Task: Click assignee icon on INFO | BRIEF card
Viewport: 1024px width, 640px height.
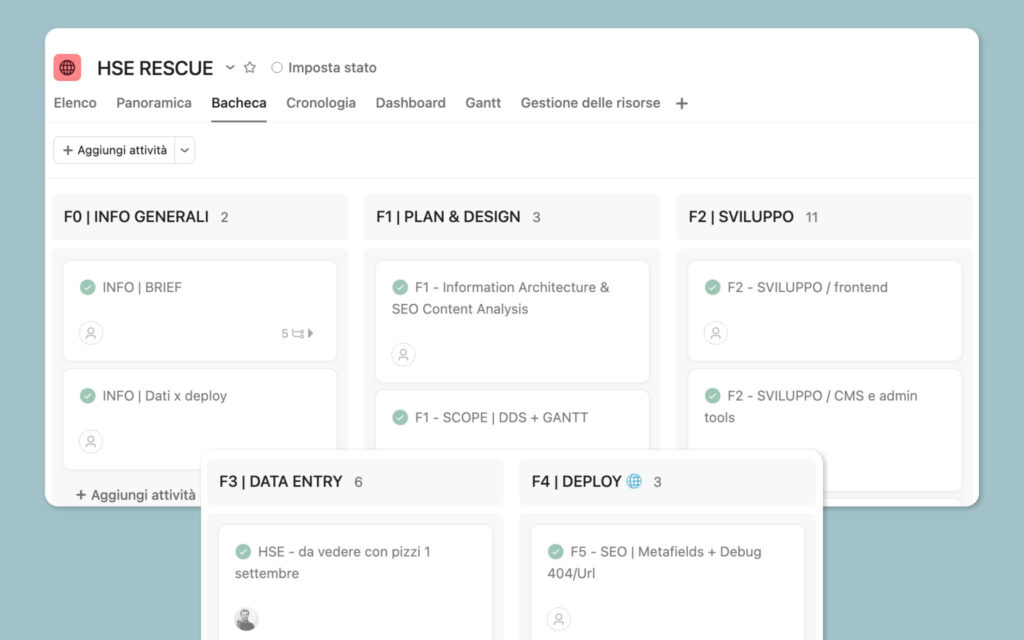Action: [x=91, y=333]
